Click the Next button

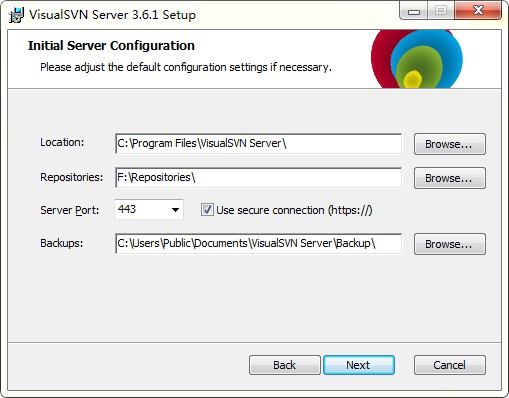(359, 365)
